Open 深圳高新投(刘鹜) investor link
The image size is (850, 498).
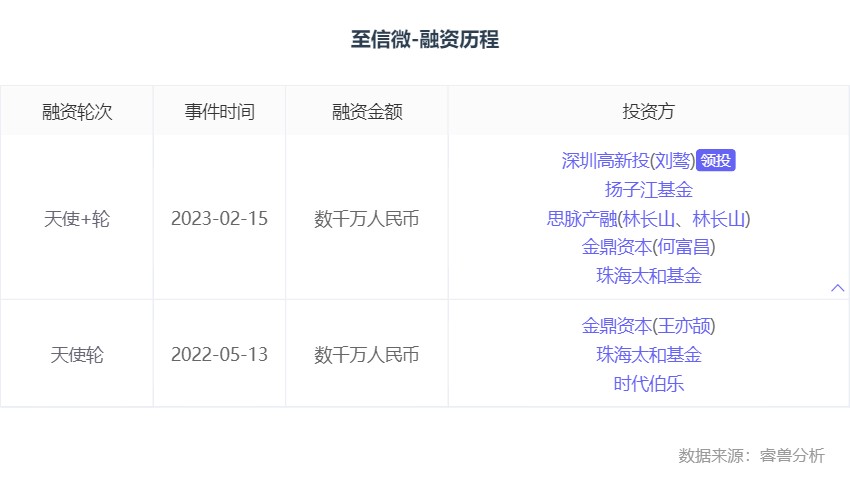(627, 161)
